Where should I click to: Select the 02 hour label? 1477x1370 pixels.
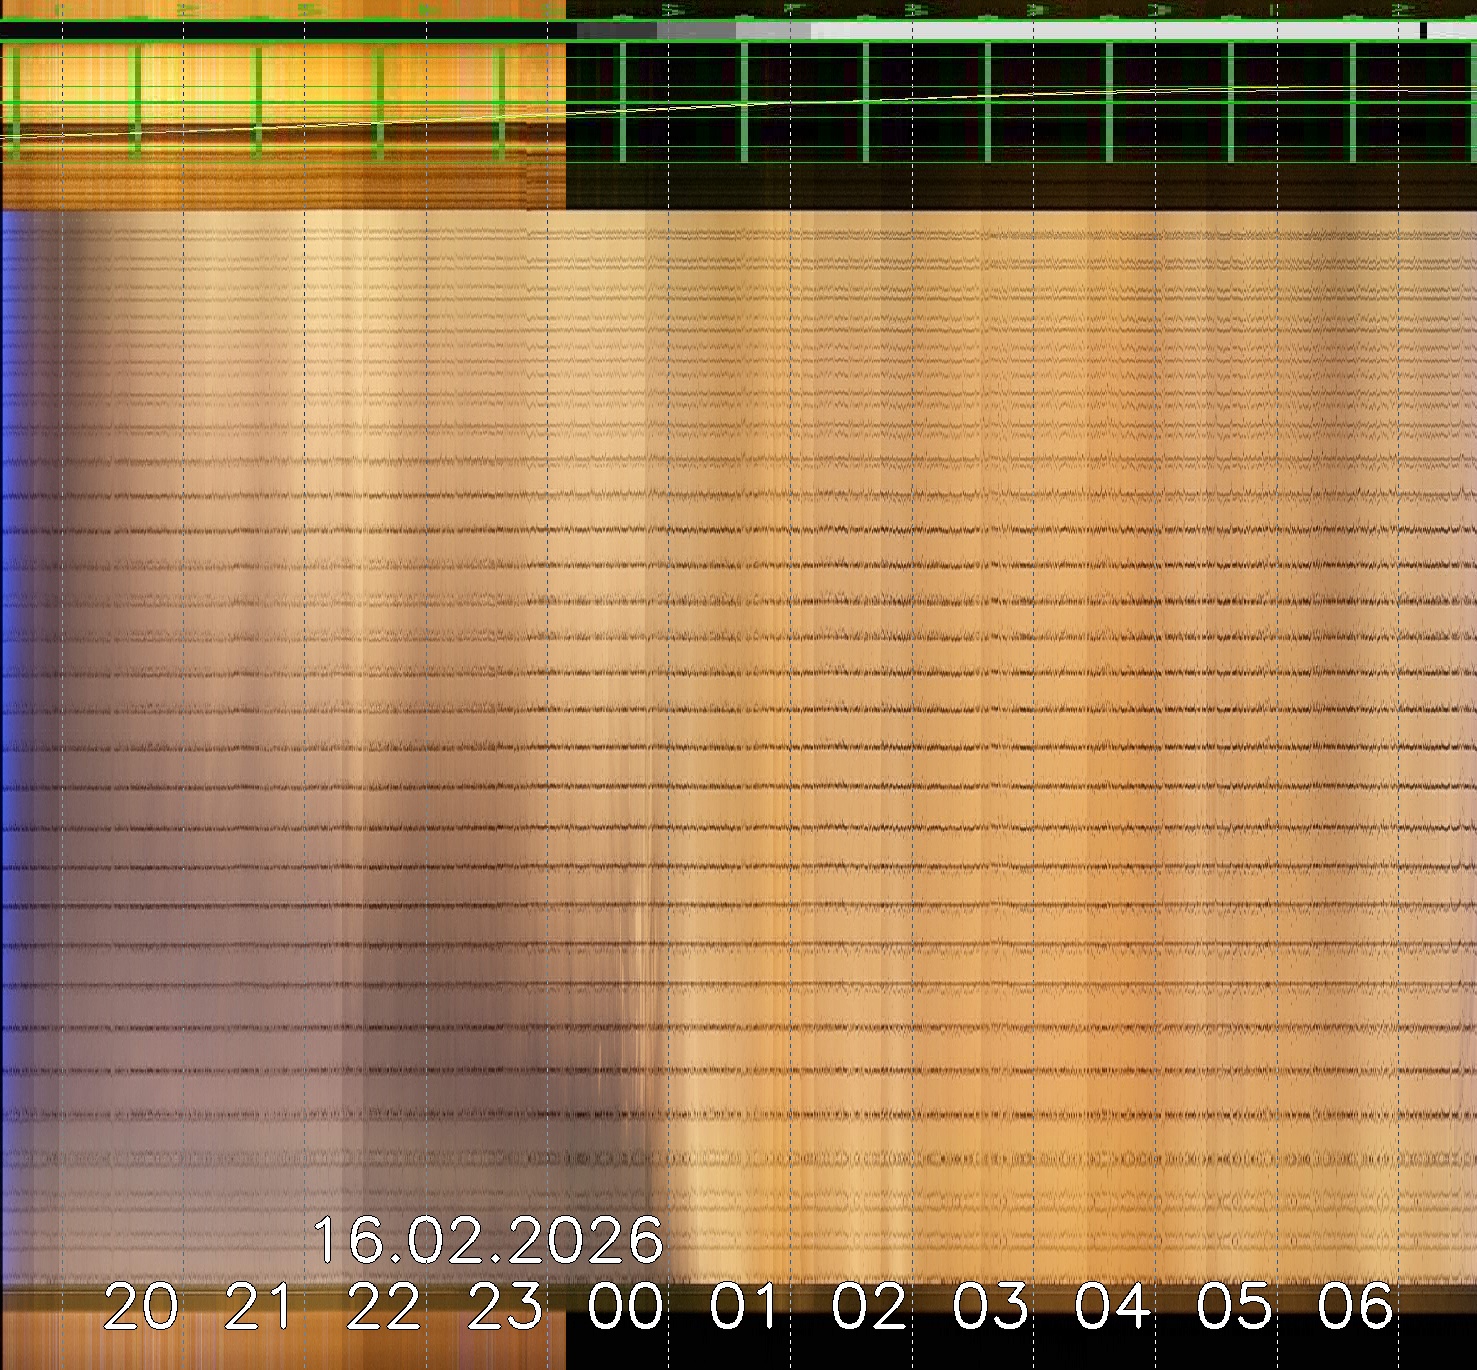click(868, 1307)
